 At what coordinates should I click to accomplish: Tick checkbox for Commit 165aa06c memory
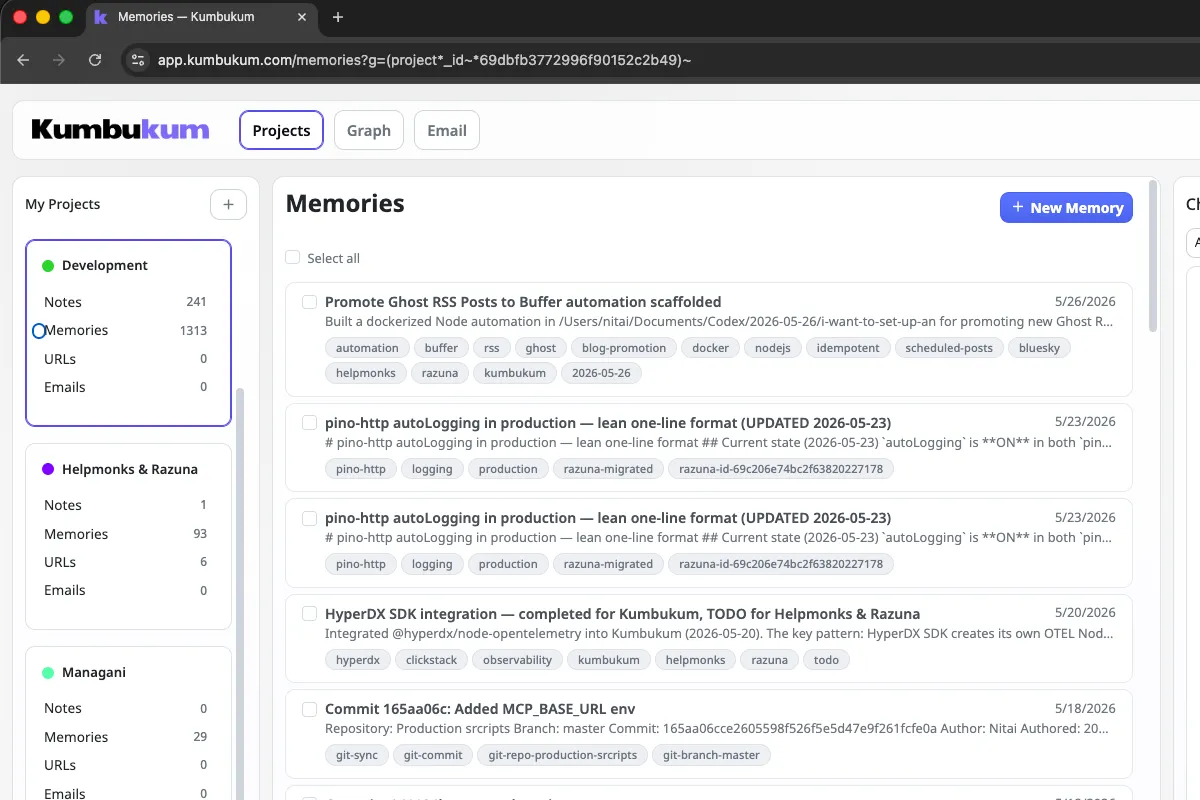click(x=309, y=709)
